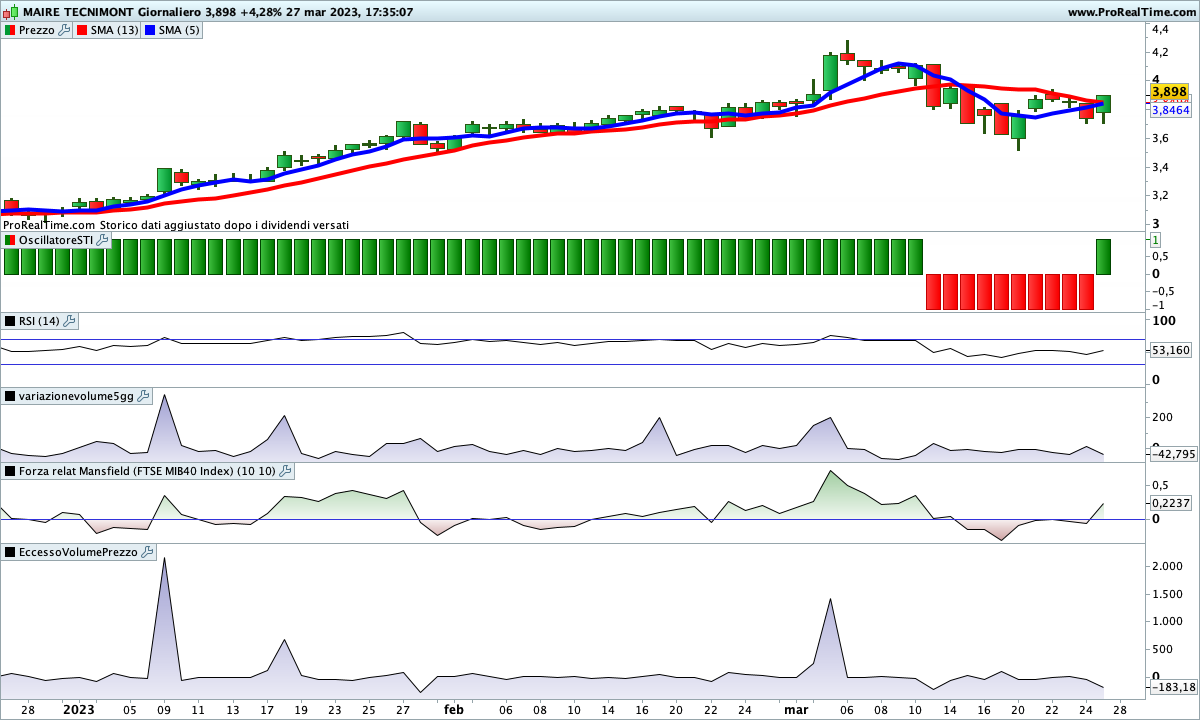The width and height of the screenshot is (1200, 720).
Task: Open OscillatoreSTI settings wrench icon
Action: tap(102, 240)
